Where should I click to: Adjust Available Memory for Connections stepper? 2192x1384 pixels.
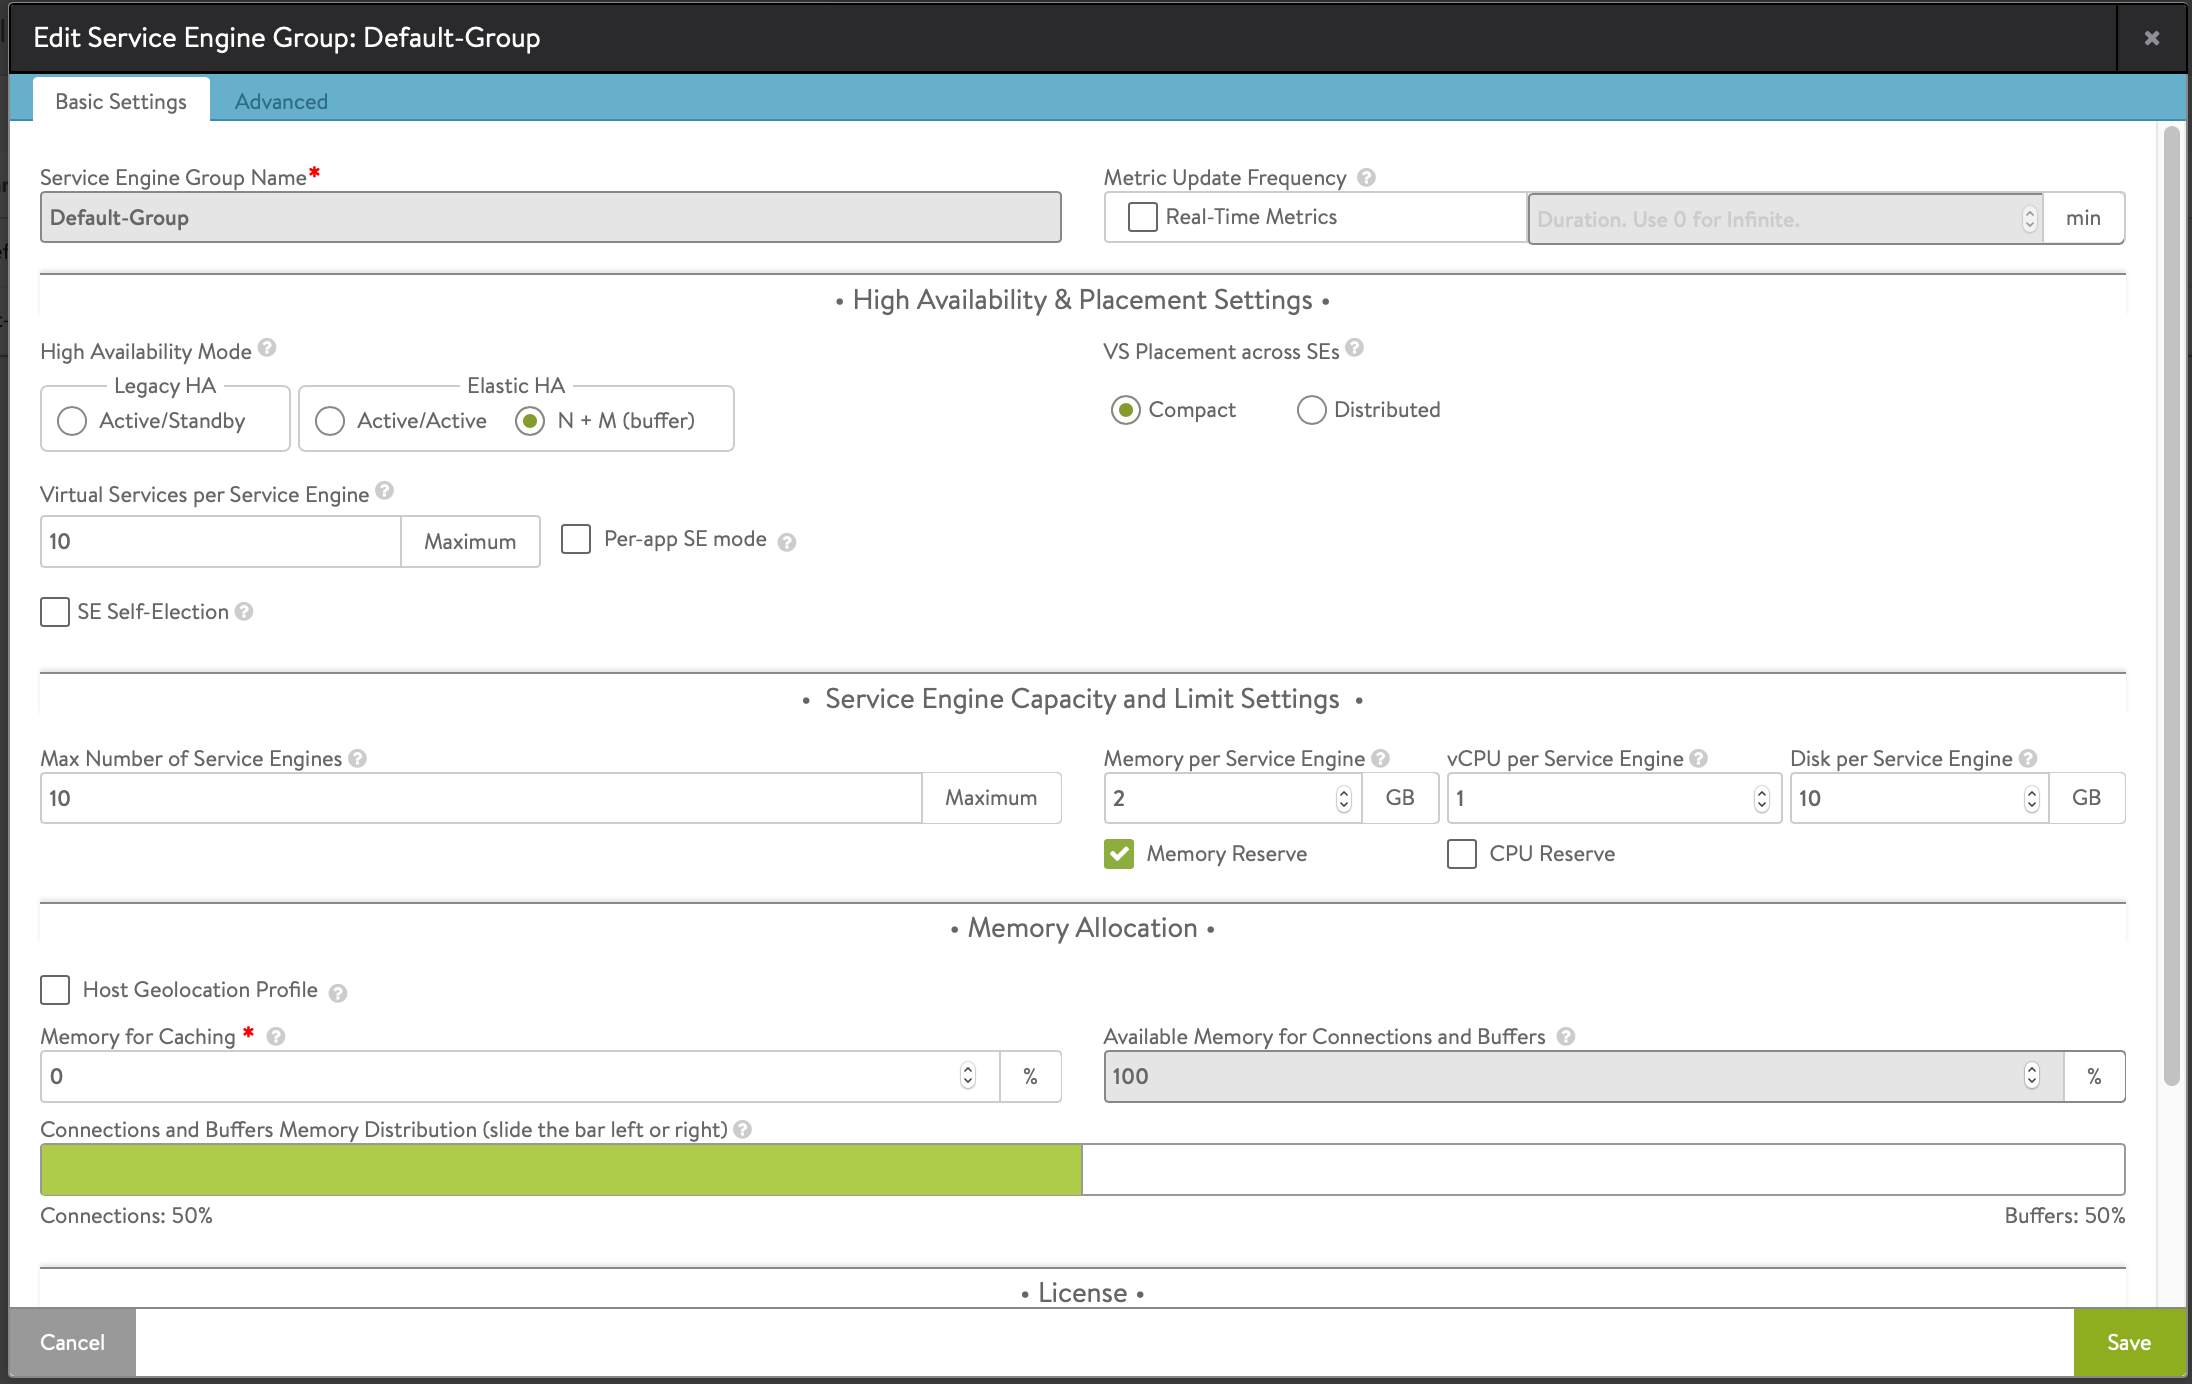tap(2031, 1076)
